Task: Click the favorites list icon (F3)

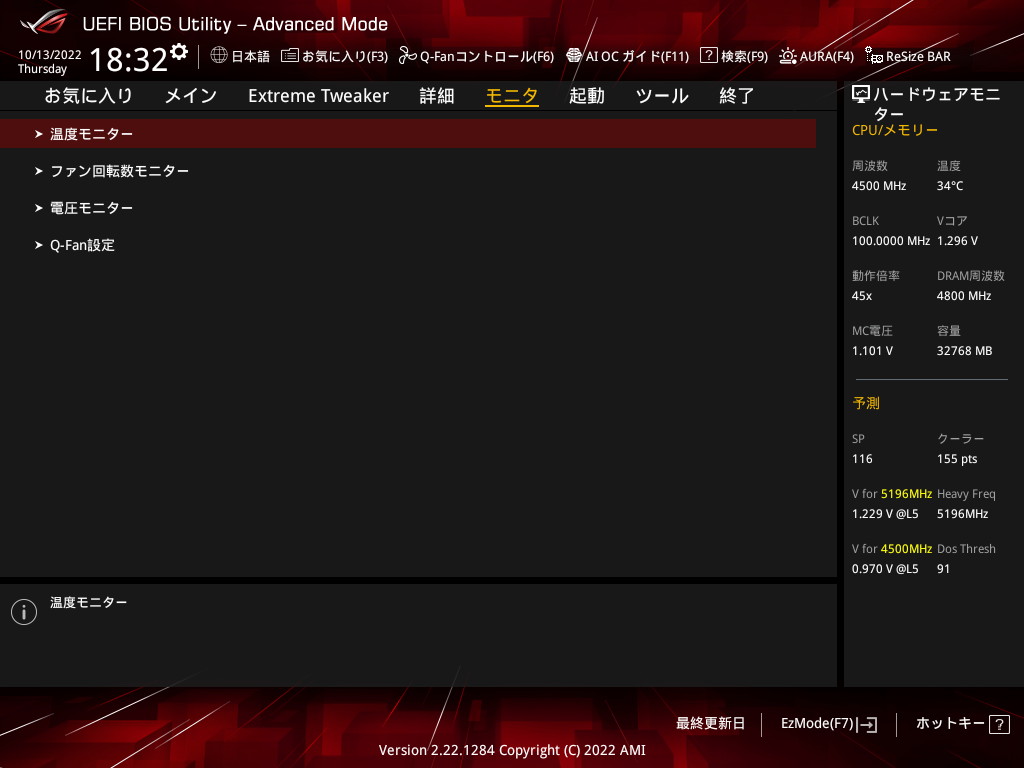Action: pyautogui.click(x=289, y=56)
